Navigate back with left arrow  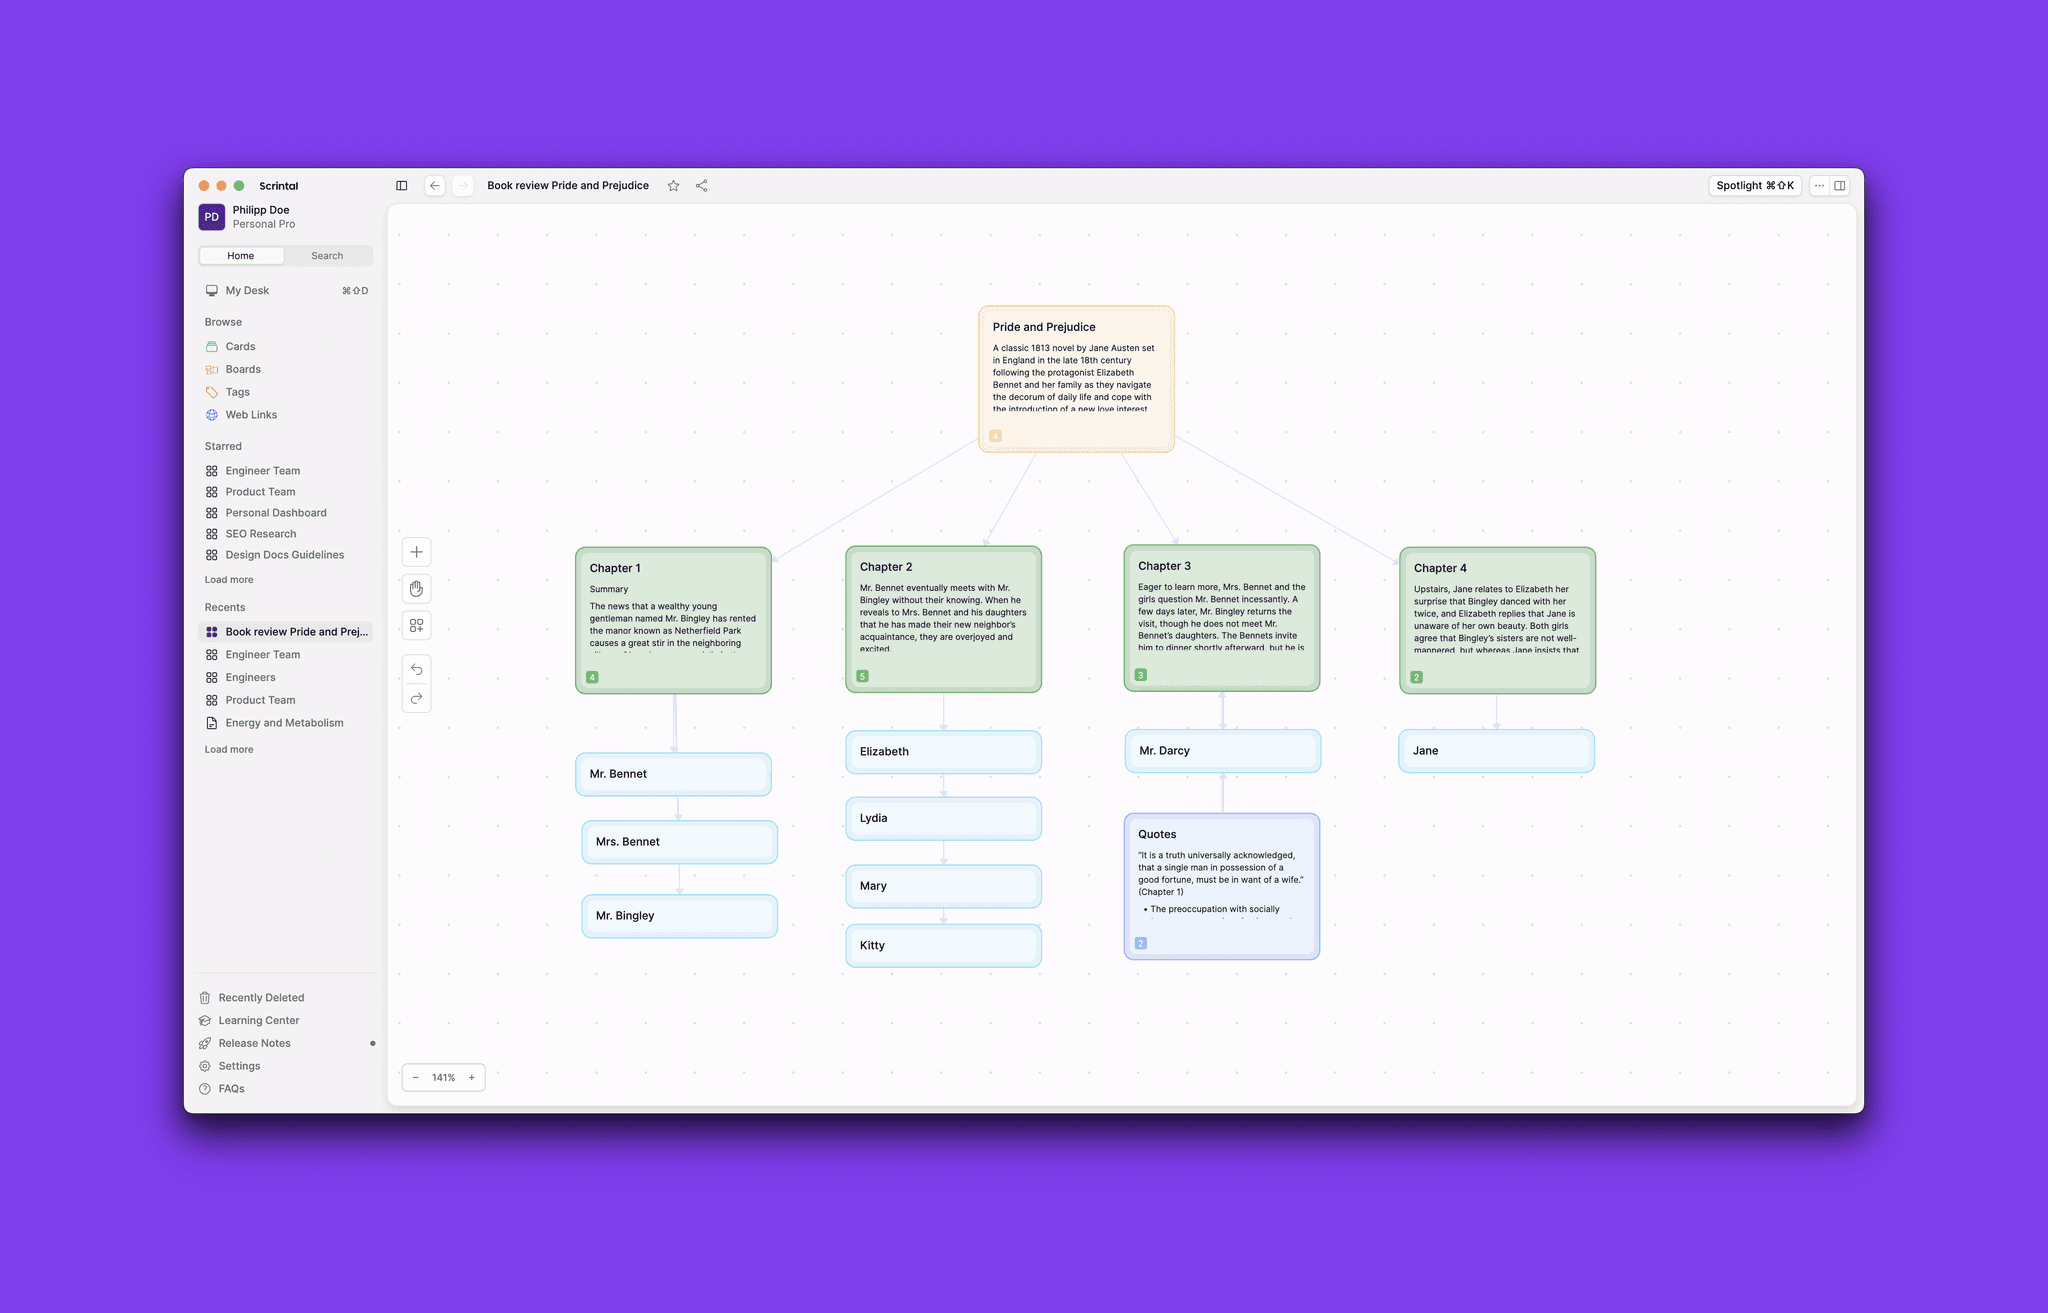tap(434, 186)
